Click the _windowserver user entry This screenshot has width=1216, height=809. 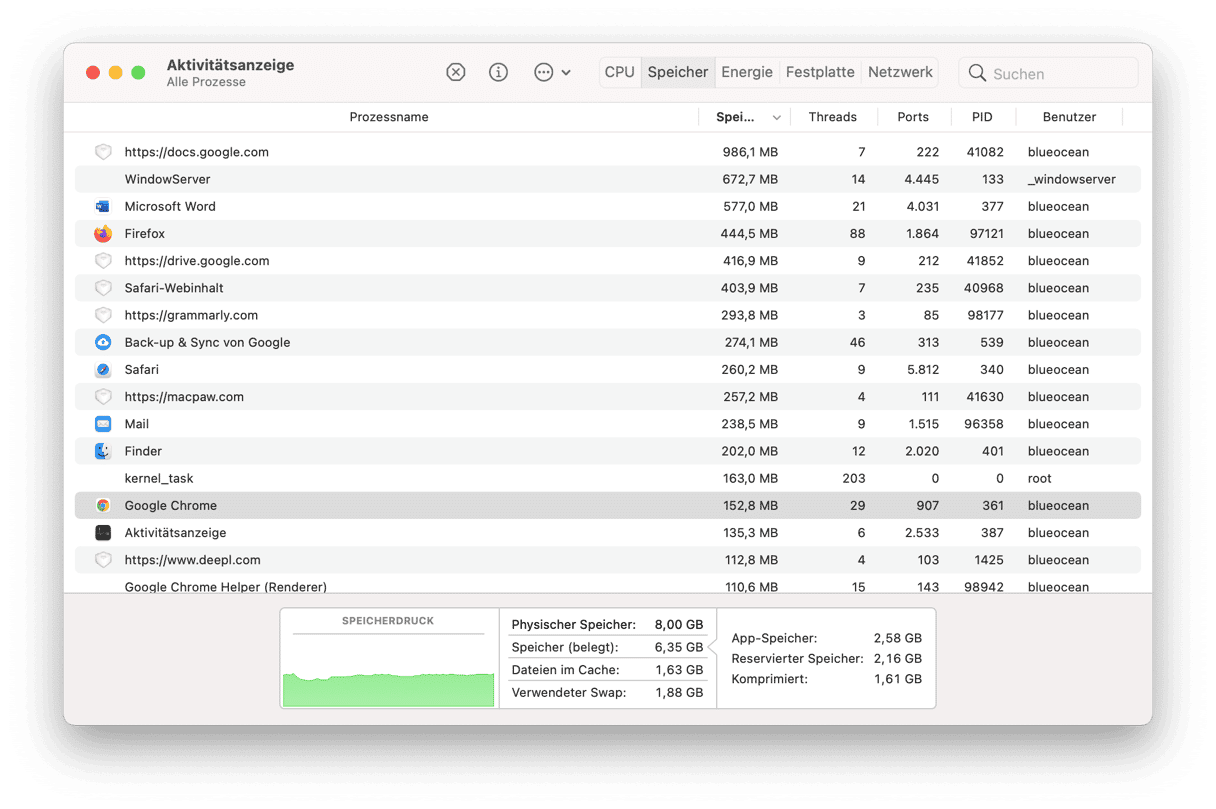point(1072,179)
